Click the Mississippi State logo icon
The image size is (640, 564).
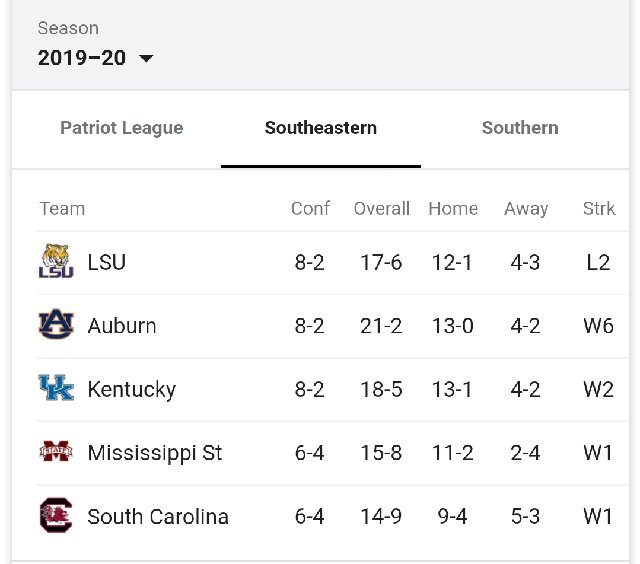pyautogui.click(x=56, y=451)
